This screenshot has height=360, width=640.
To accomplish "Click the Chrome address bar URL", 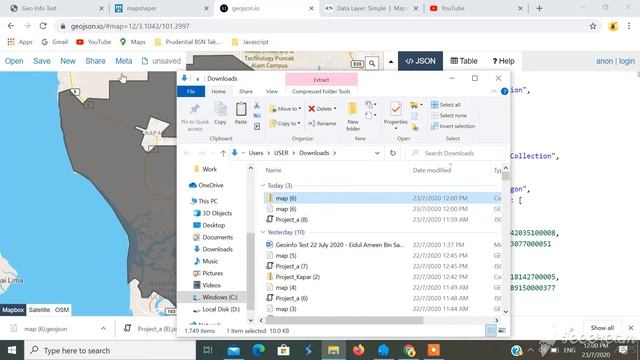I will [x=130, y=26].
